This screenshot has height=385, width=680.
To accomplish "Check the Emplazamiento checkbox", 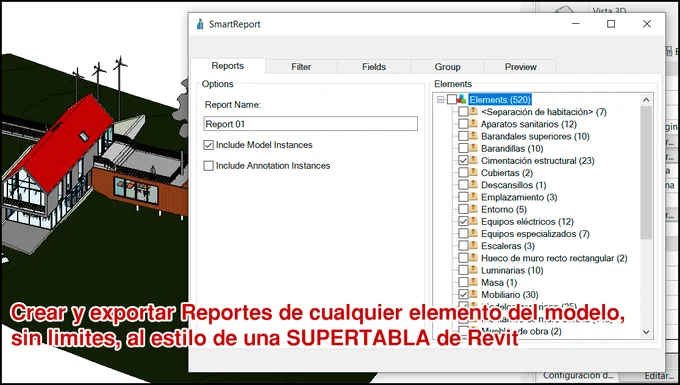I will [x=463, y=197].
